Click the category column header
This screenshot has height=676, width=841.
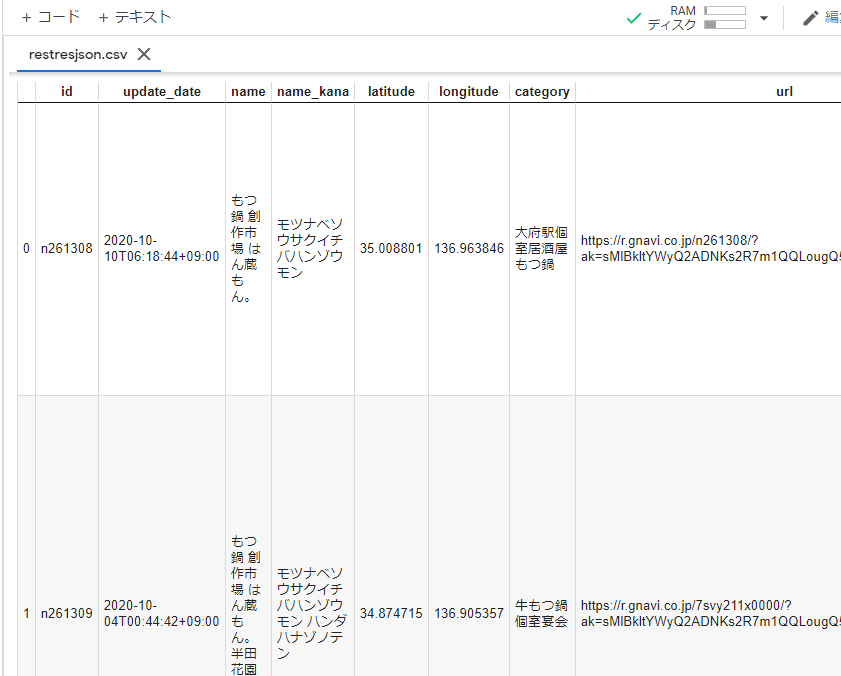542,91
